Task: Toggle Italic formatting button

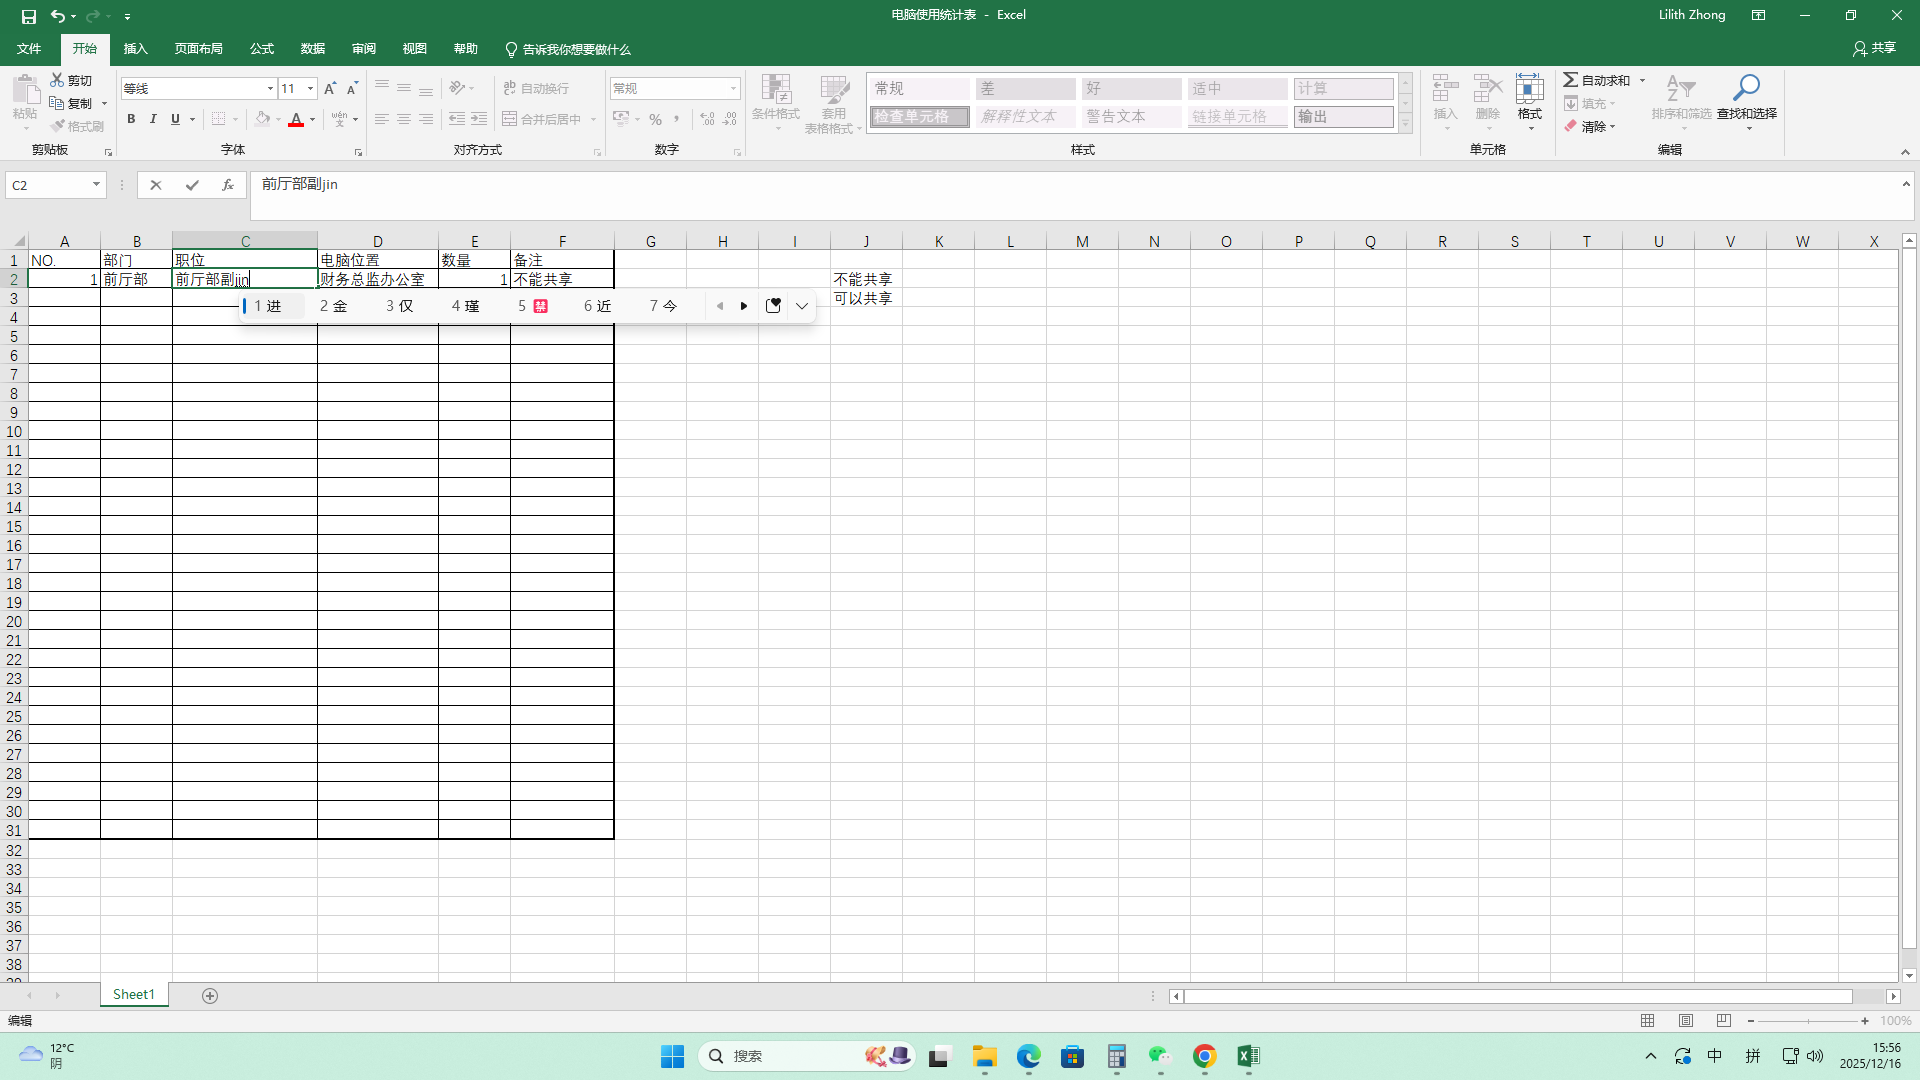Action: pyautogui.click(x=153, y=119)
